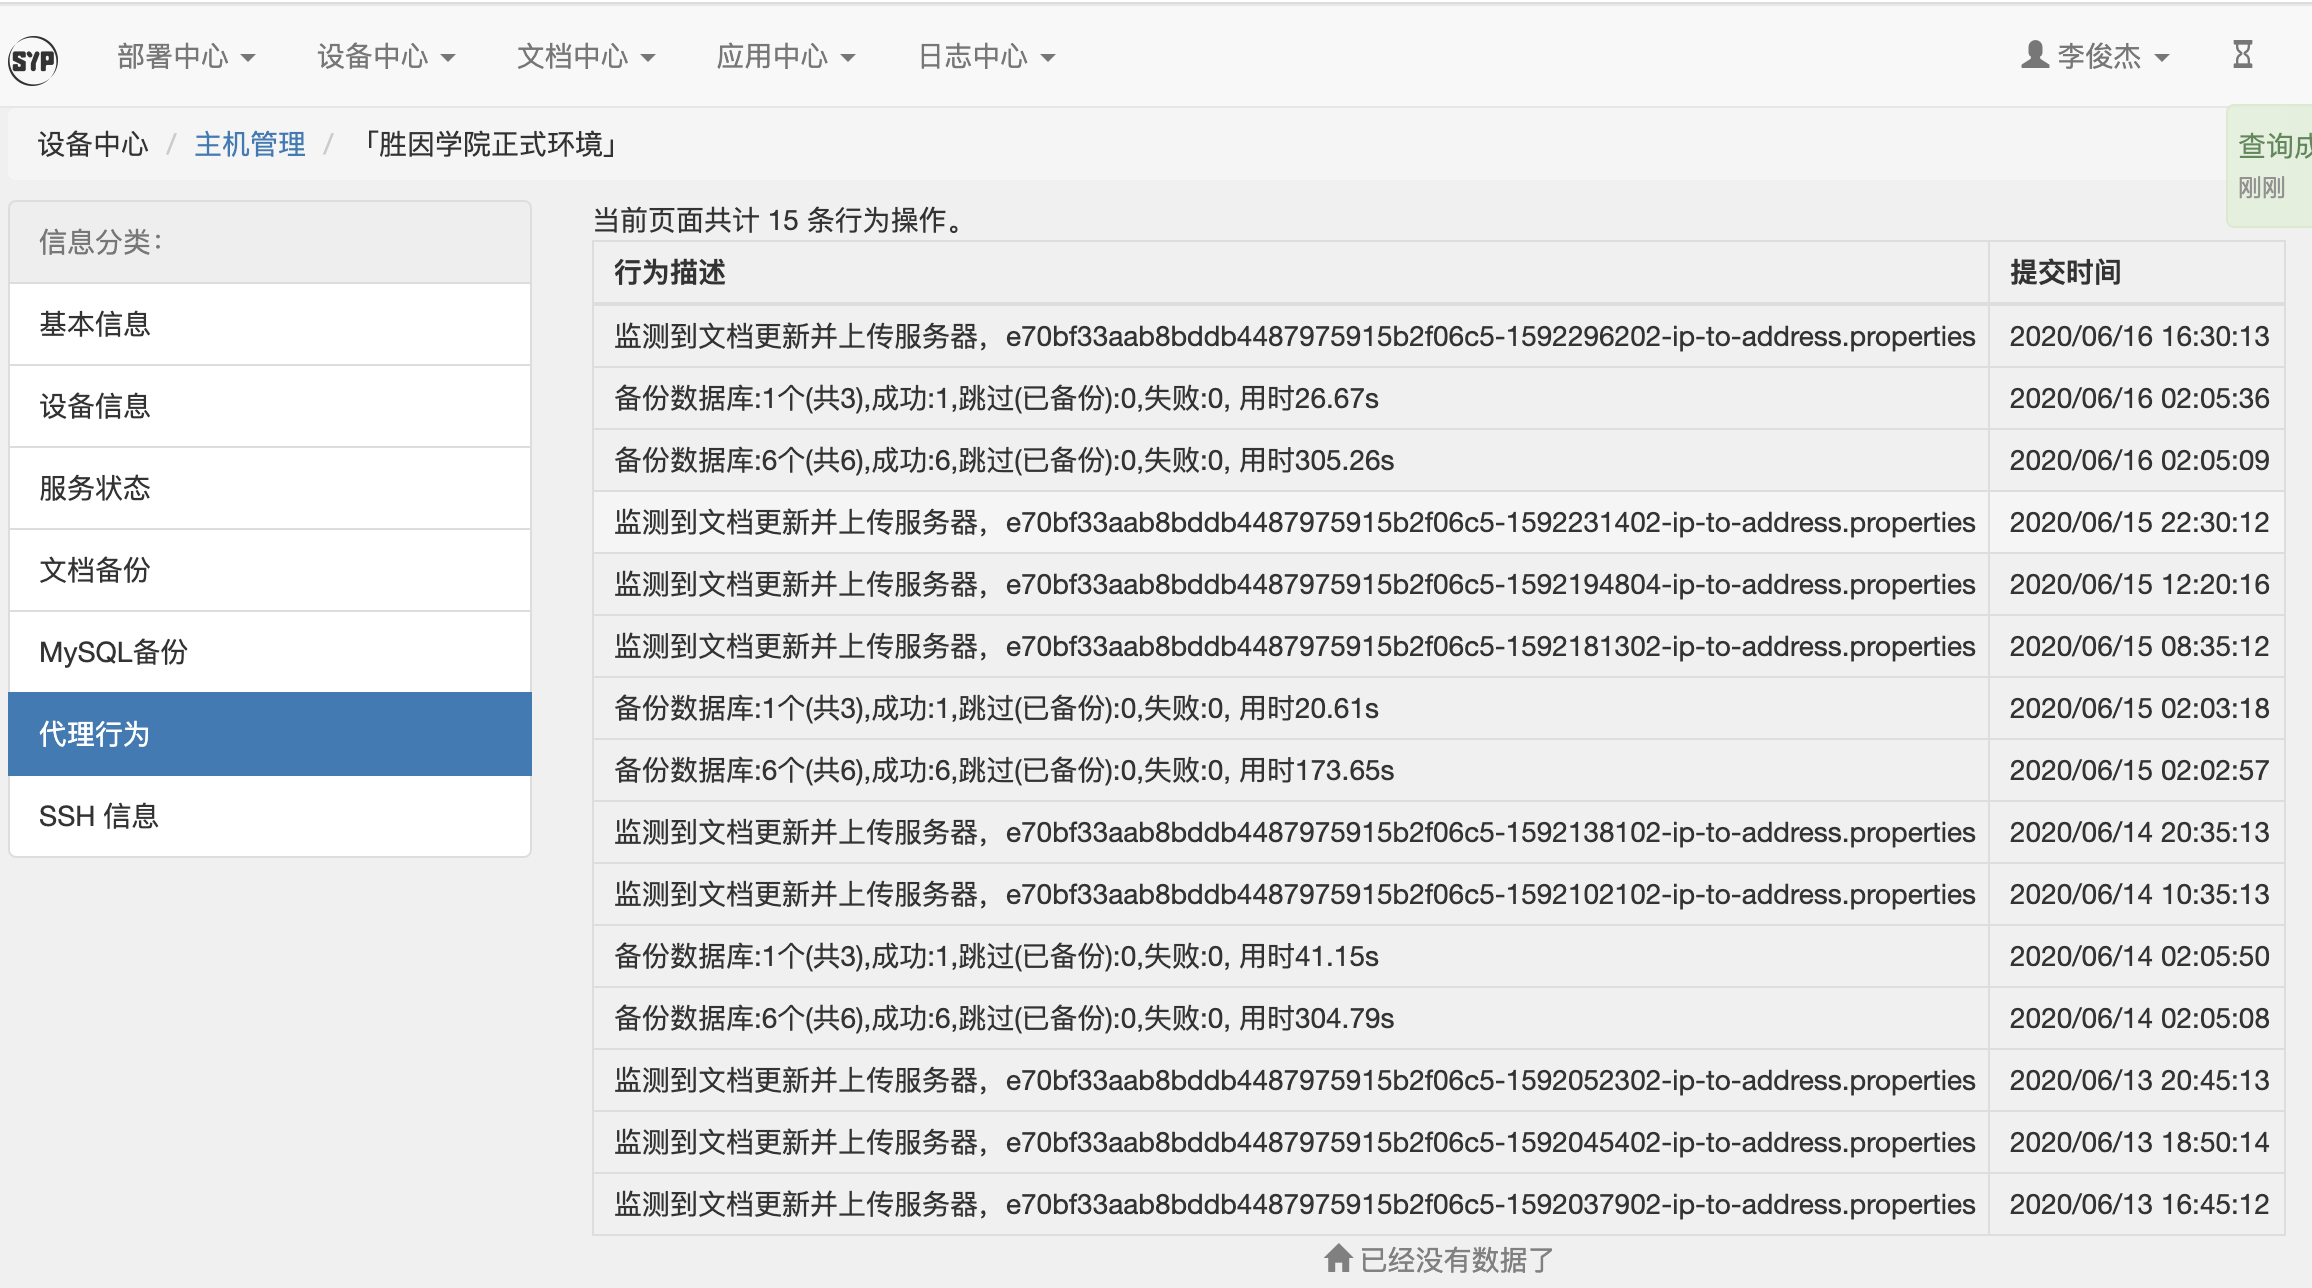The width and height of the screenshot is (2312, 1288).
Task: Click the backup row 用时305.26s
Action: (x=1439, y=461)
